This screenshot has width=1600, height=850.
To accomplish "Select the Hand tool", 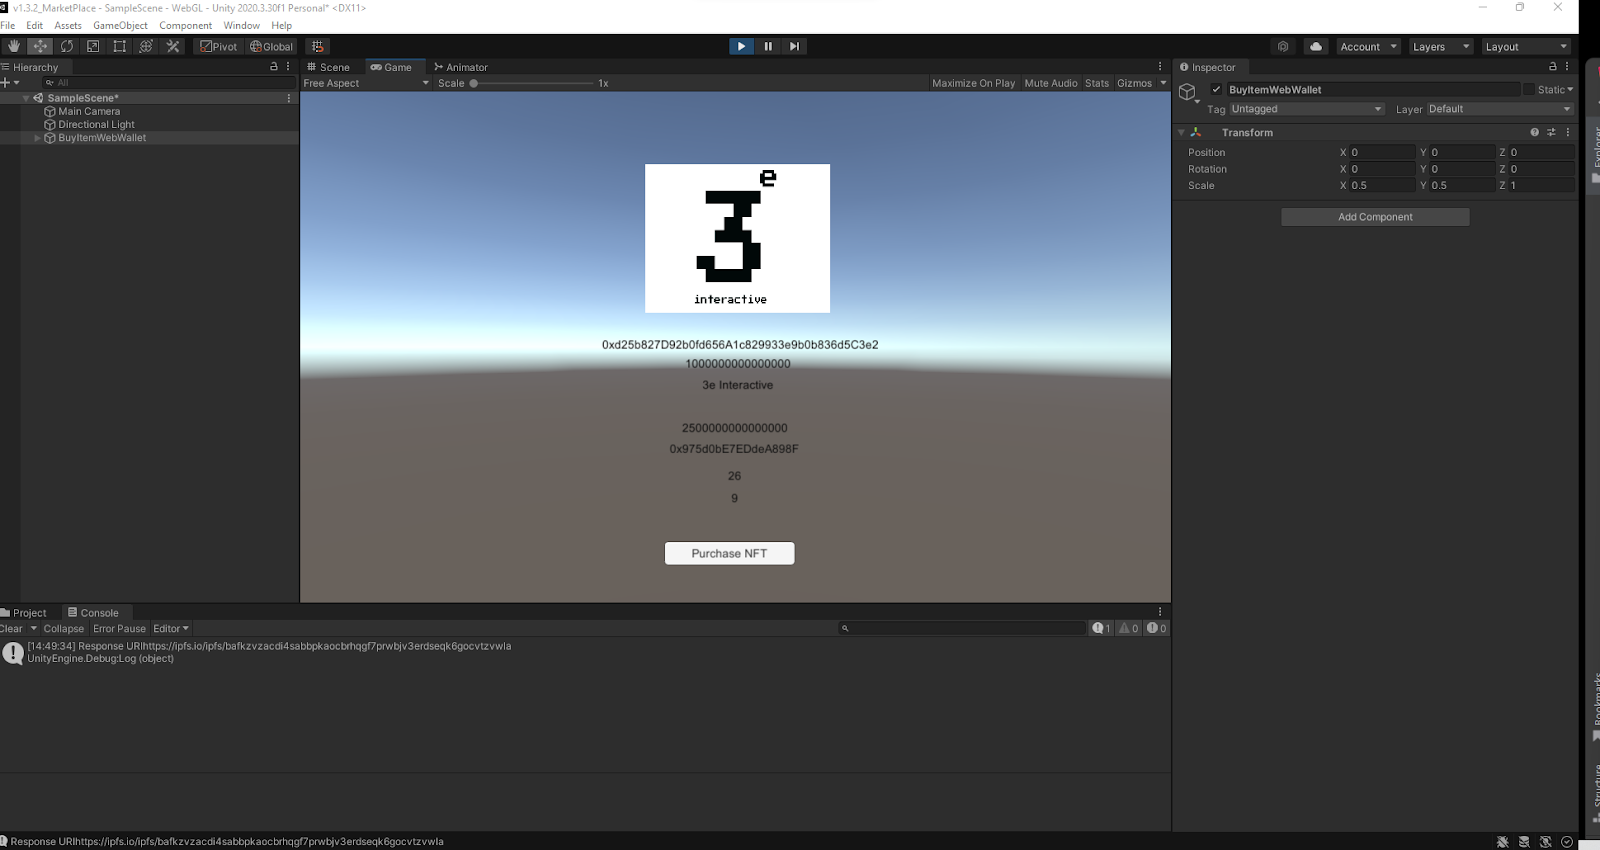I will point(13,46).
